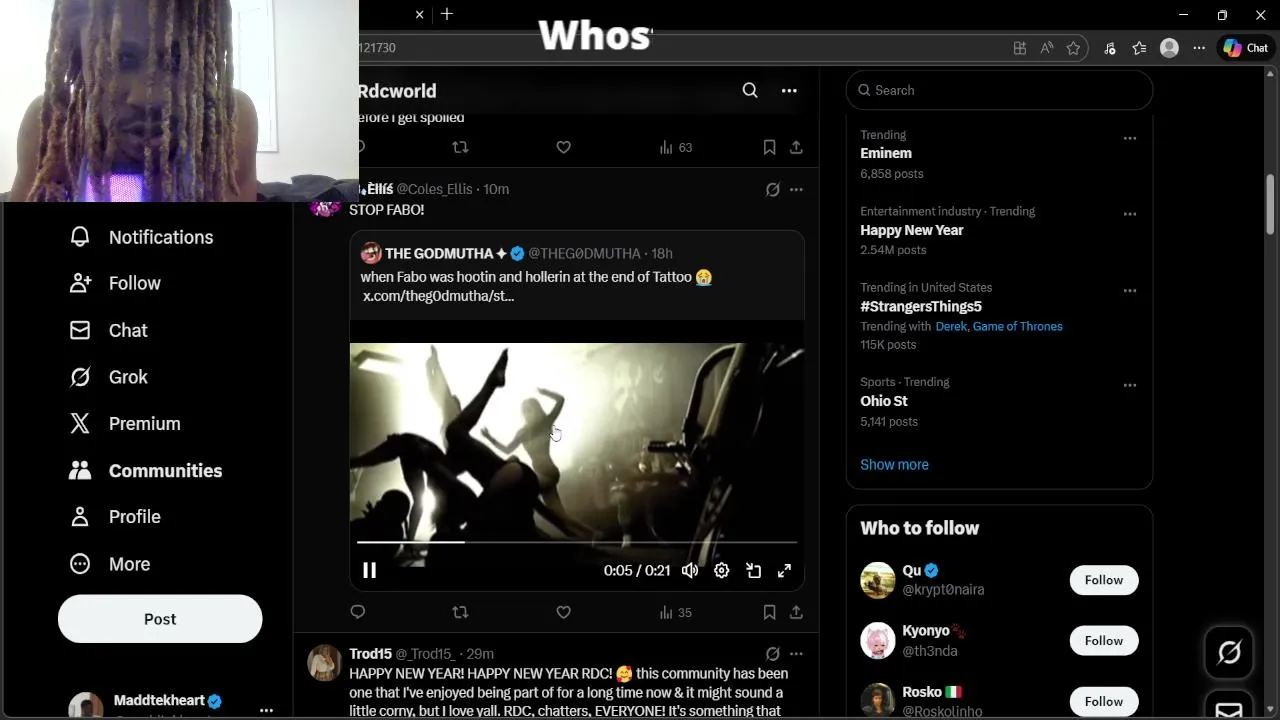Open browser profile avatar
The width and height of the screenshot is (1280, 720).
(x=1169, y=48)
